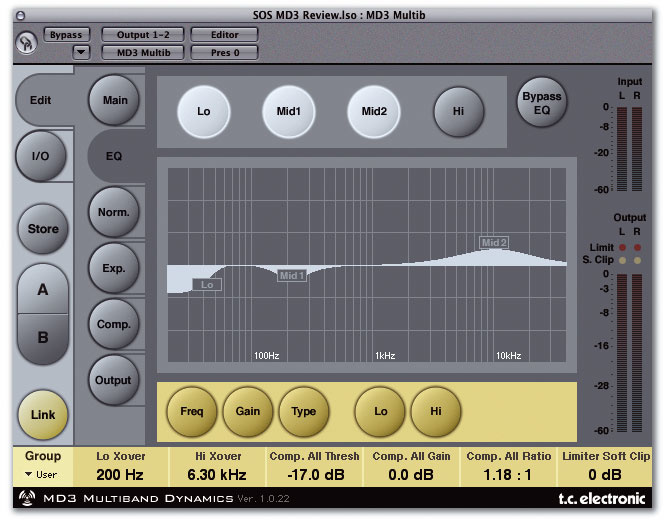Open the Exp. section

click(x=114, y=268)
